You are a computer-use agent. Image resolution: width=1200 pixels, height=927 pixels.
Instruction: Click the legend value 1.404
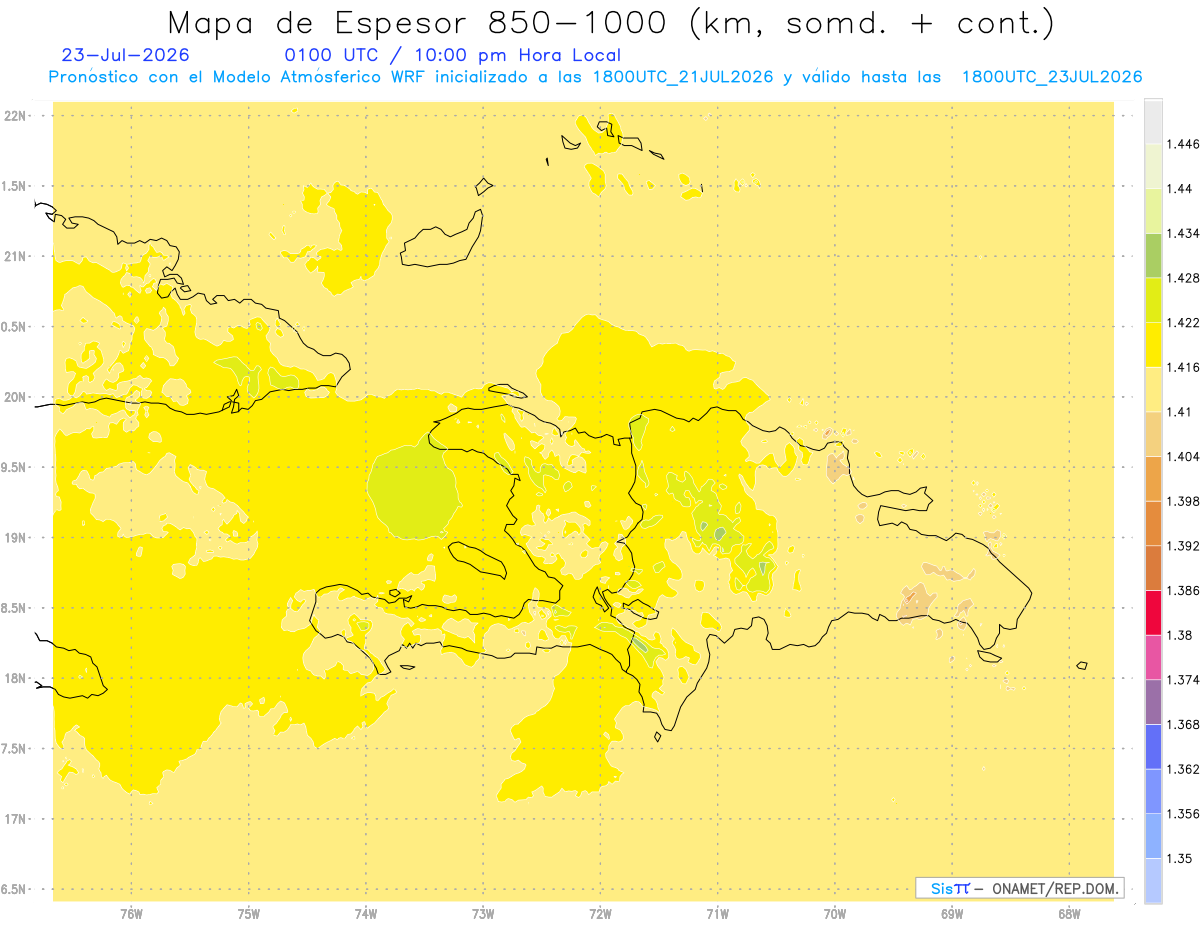1185,457
